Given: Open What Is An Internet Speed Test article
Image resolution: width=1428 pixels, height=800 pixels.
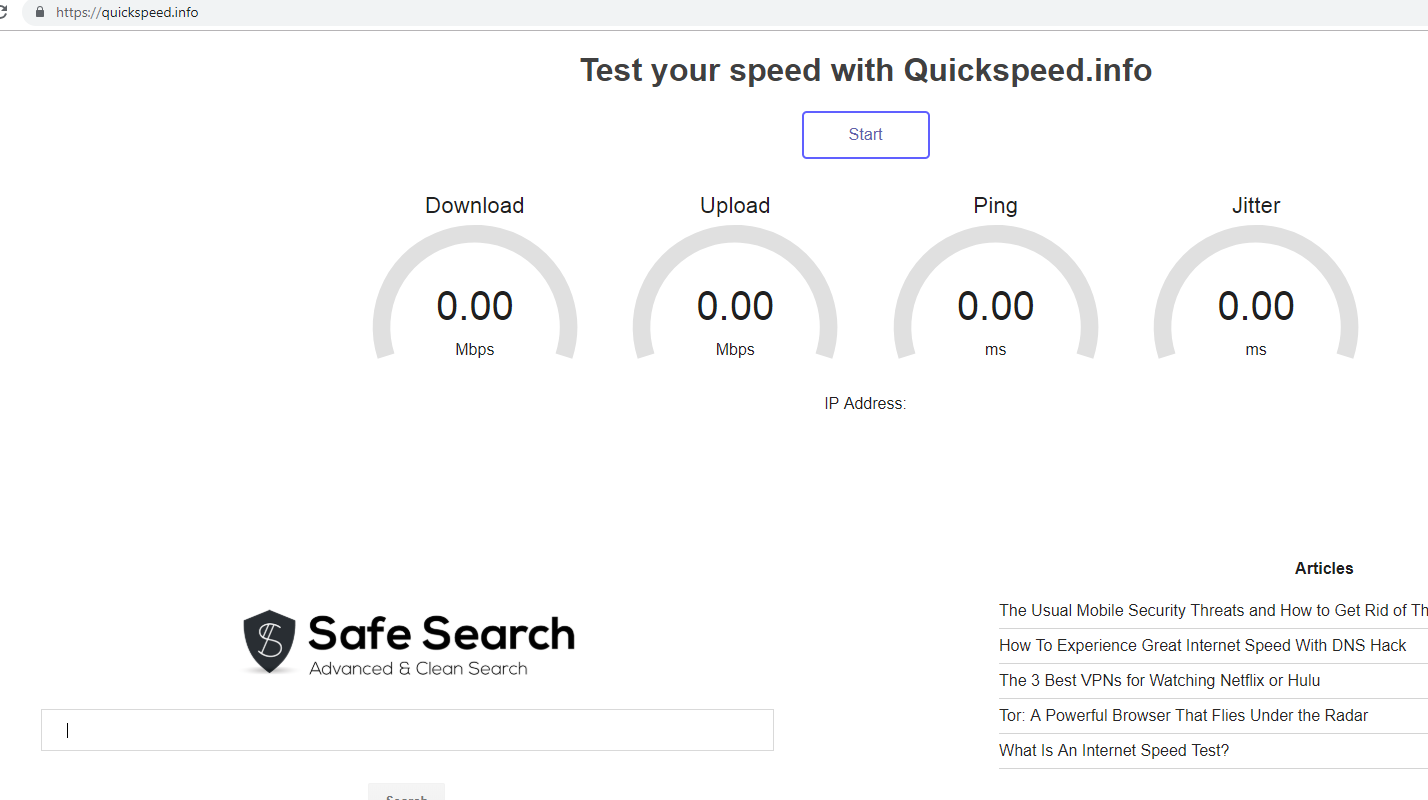Looking at the screenshot, I should click(x=1114, y=750).
